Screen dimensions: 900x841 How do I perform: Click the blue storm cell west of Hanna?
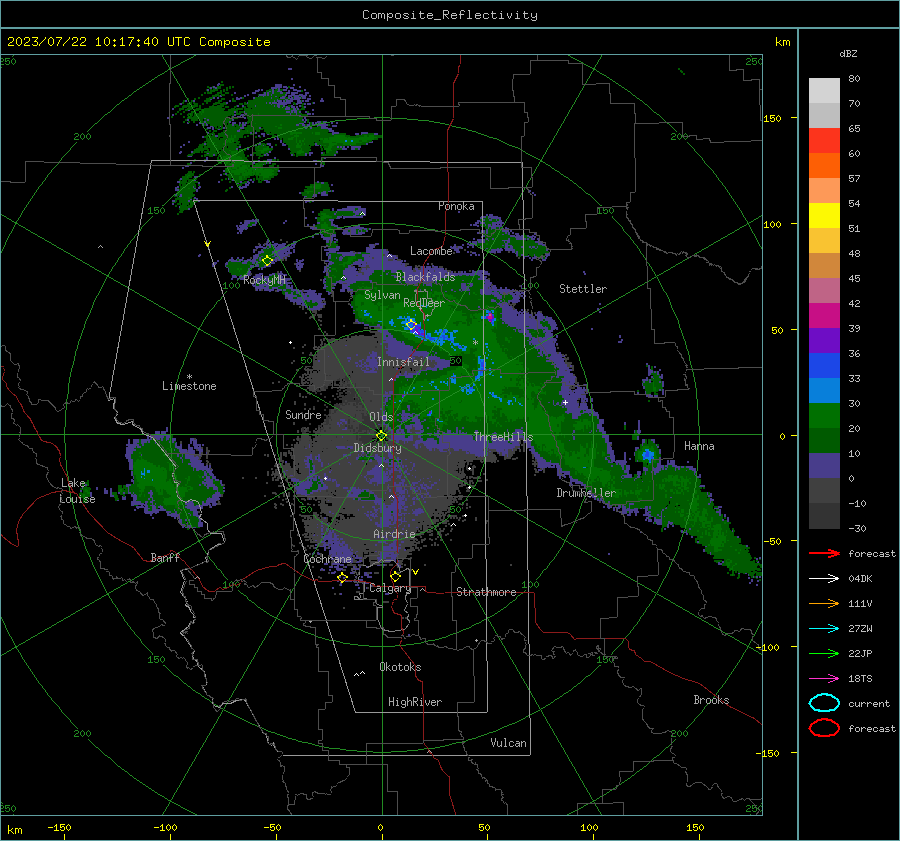647,454
